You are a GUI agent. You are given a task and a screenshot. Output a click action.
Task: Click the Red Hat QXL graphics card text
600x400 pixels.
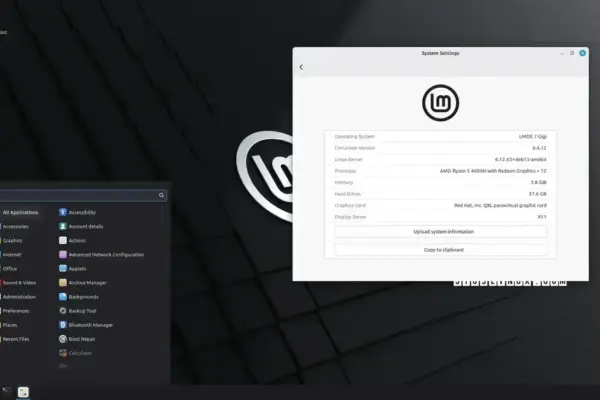pos(500,206)
